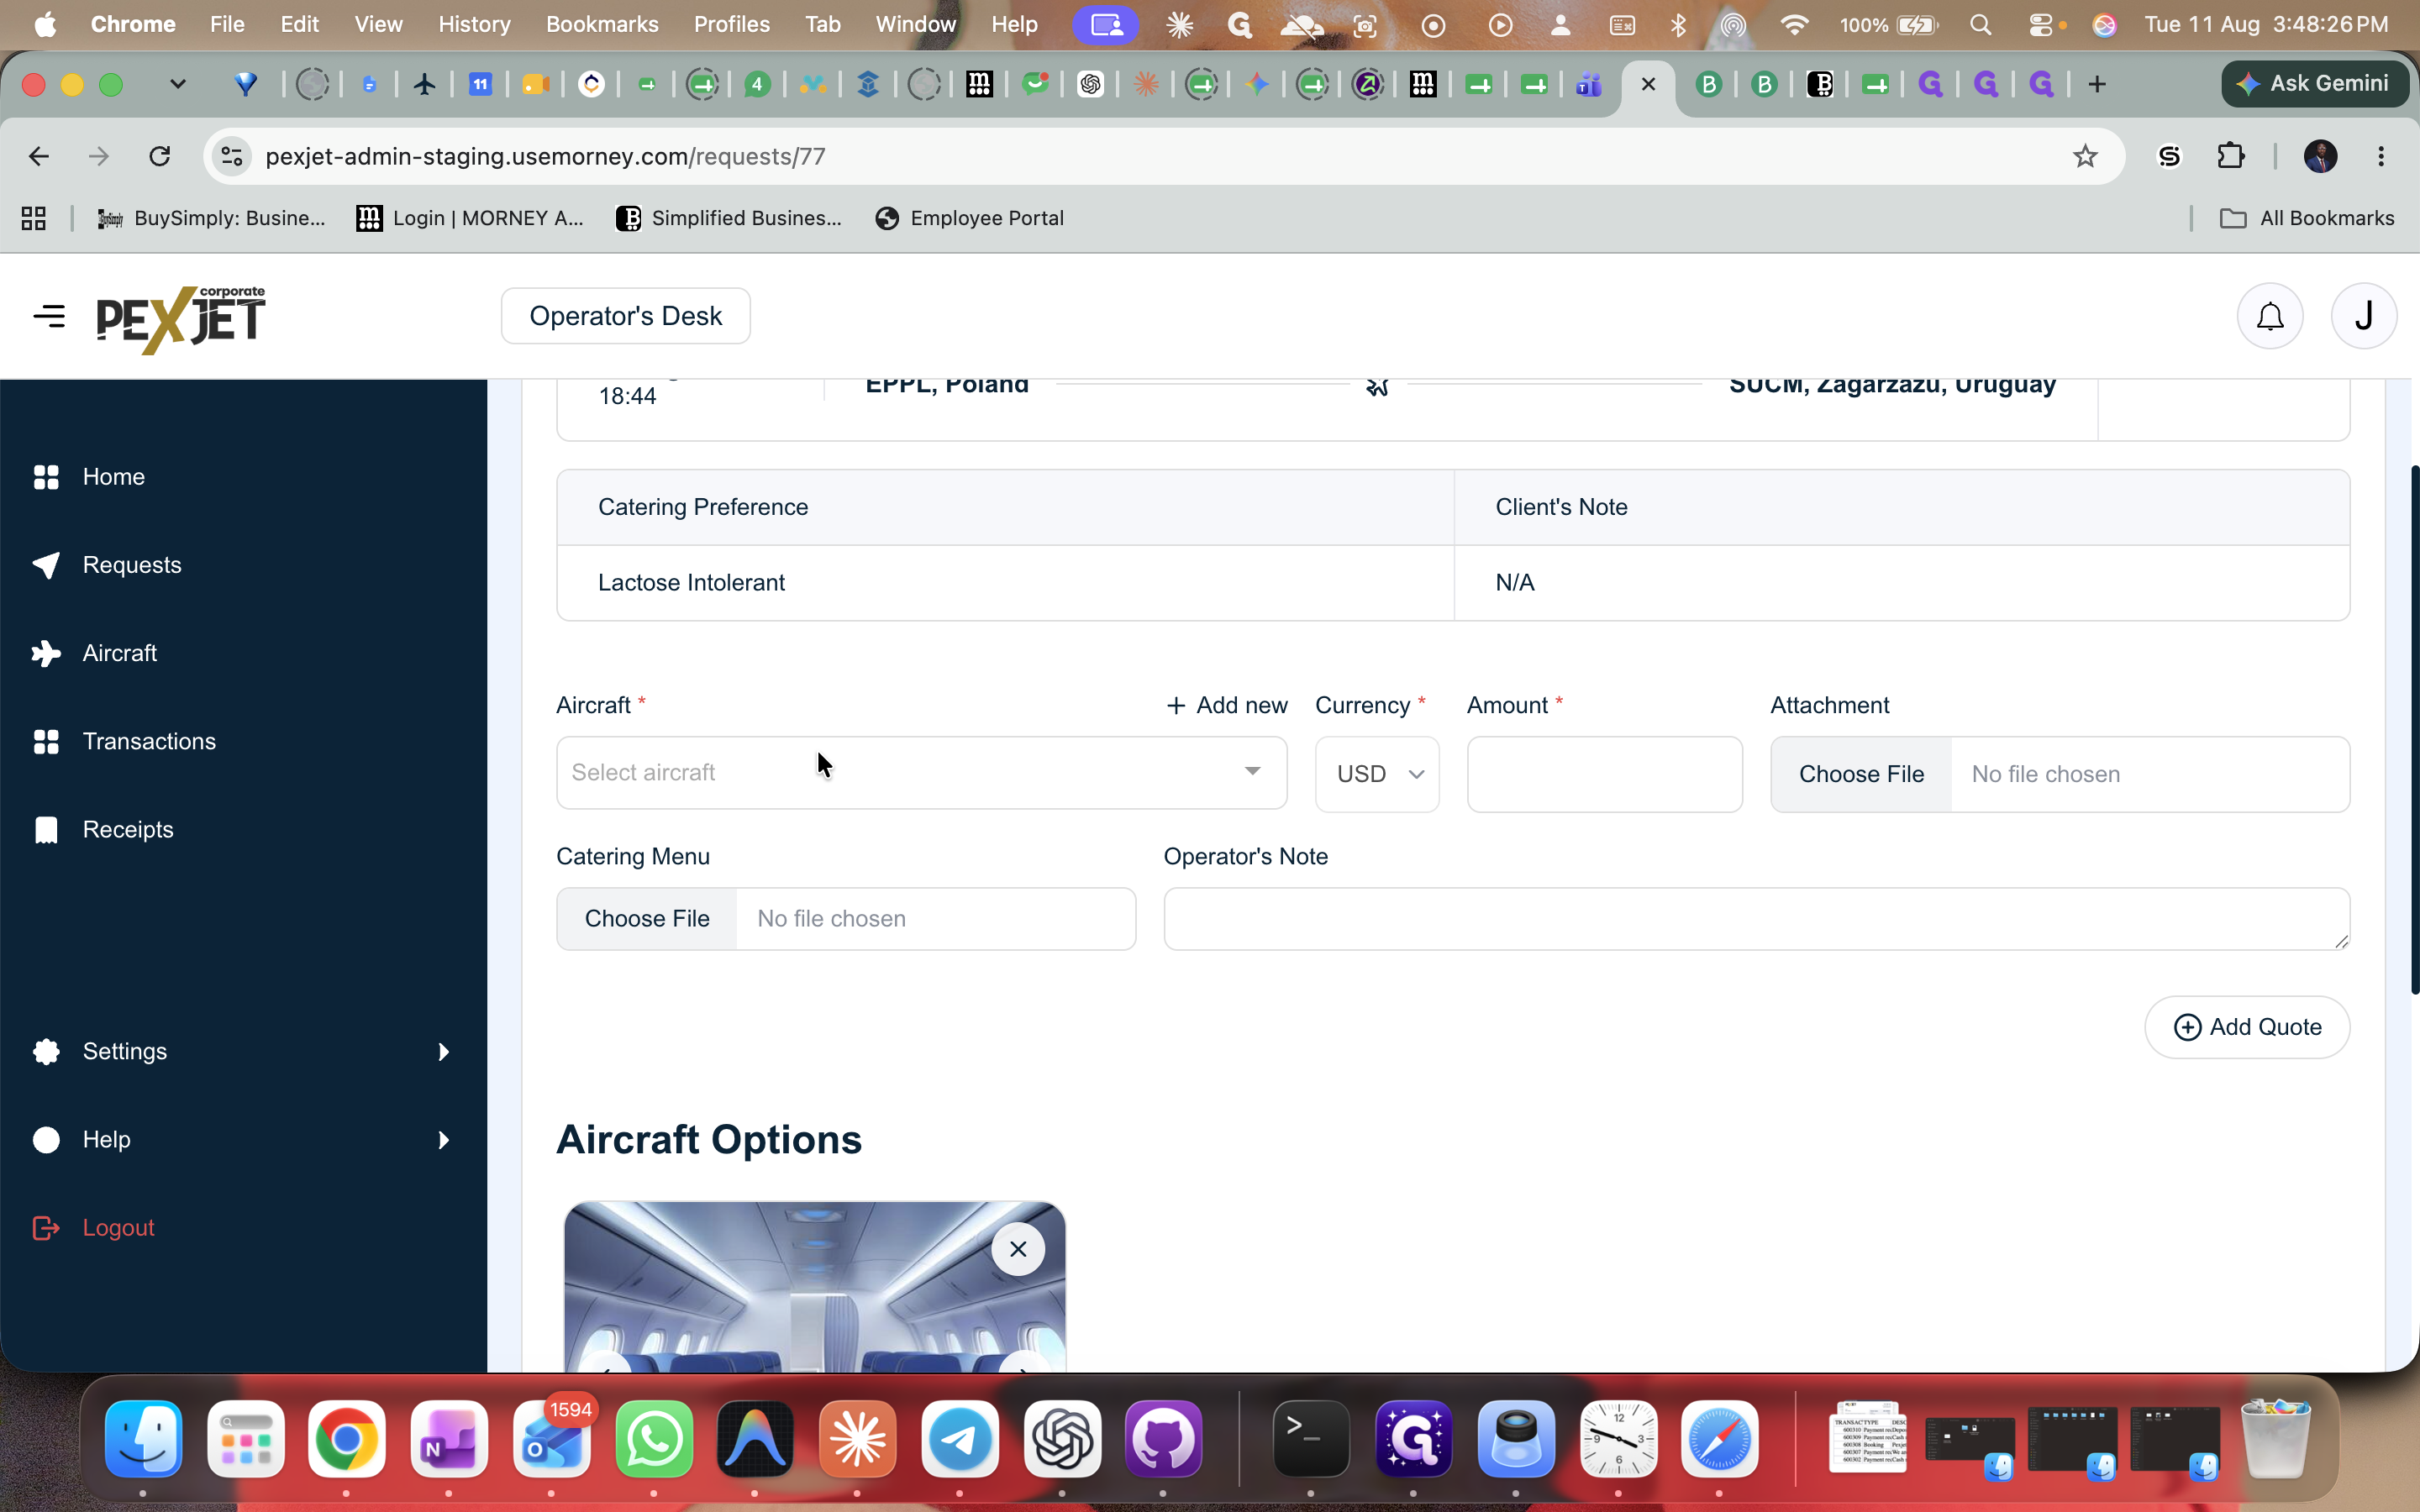Open the Select aircraft dropdown
Screen dimensions: 2420x1512
pos(921,772)
